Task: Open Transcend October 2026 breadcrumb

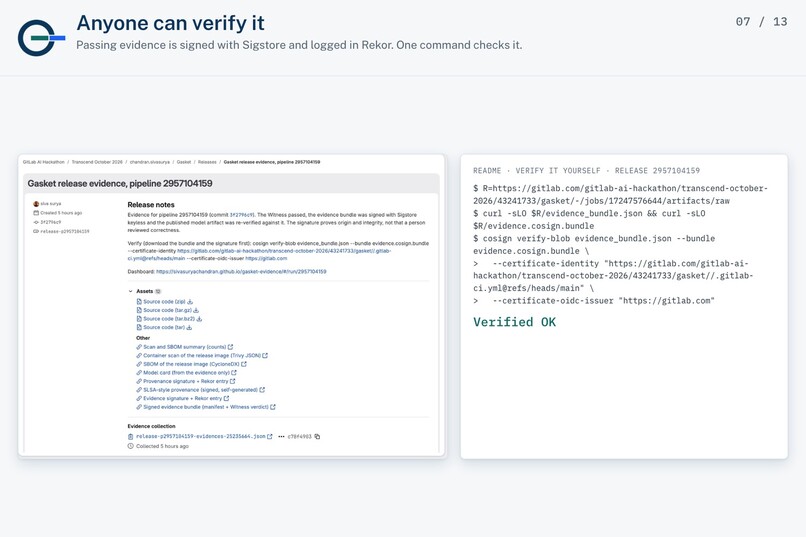Action: [x=97, y=162]
